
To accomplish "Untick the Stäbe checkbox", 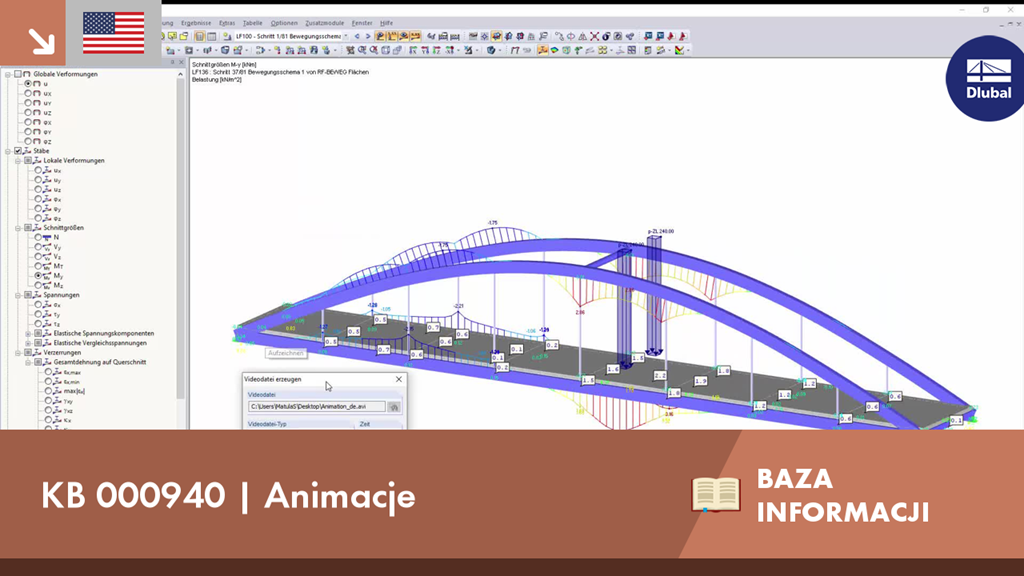I will (x=18, y=151).
